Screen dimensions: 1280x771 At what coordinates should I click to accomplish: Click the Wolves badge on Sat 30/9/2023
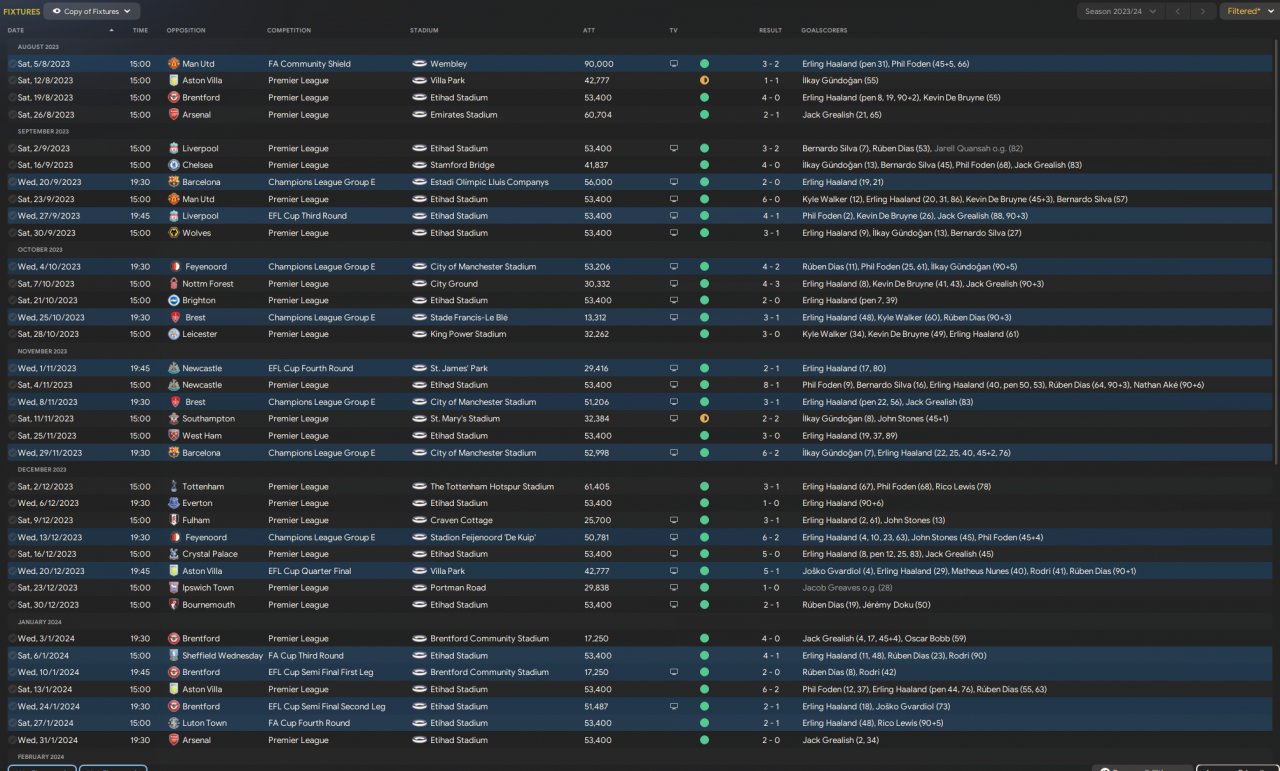(x=174, y=233)
